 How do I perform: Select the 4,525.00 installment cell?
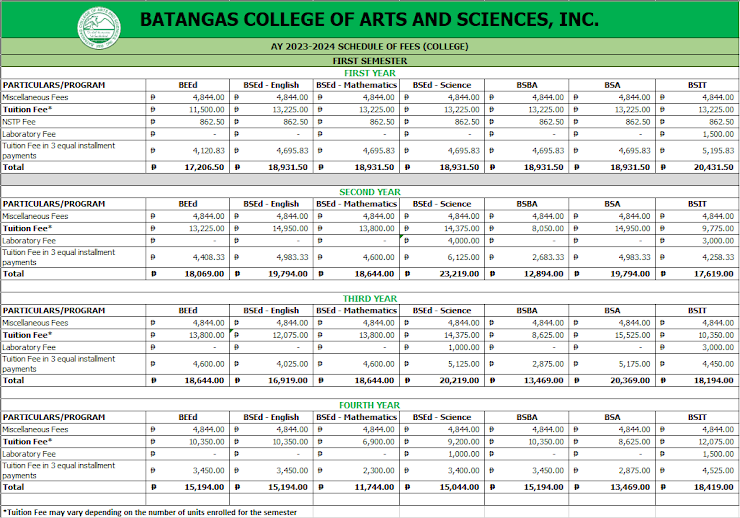[x=697, y=471]
